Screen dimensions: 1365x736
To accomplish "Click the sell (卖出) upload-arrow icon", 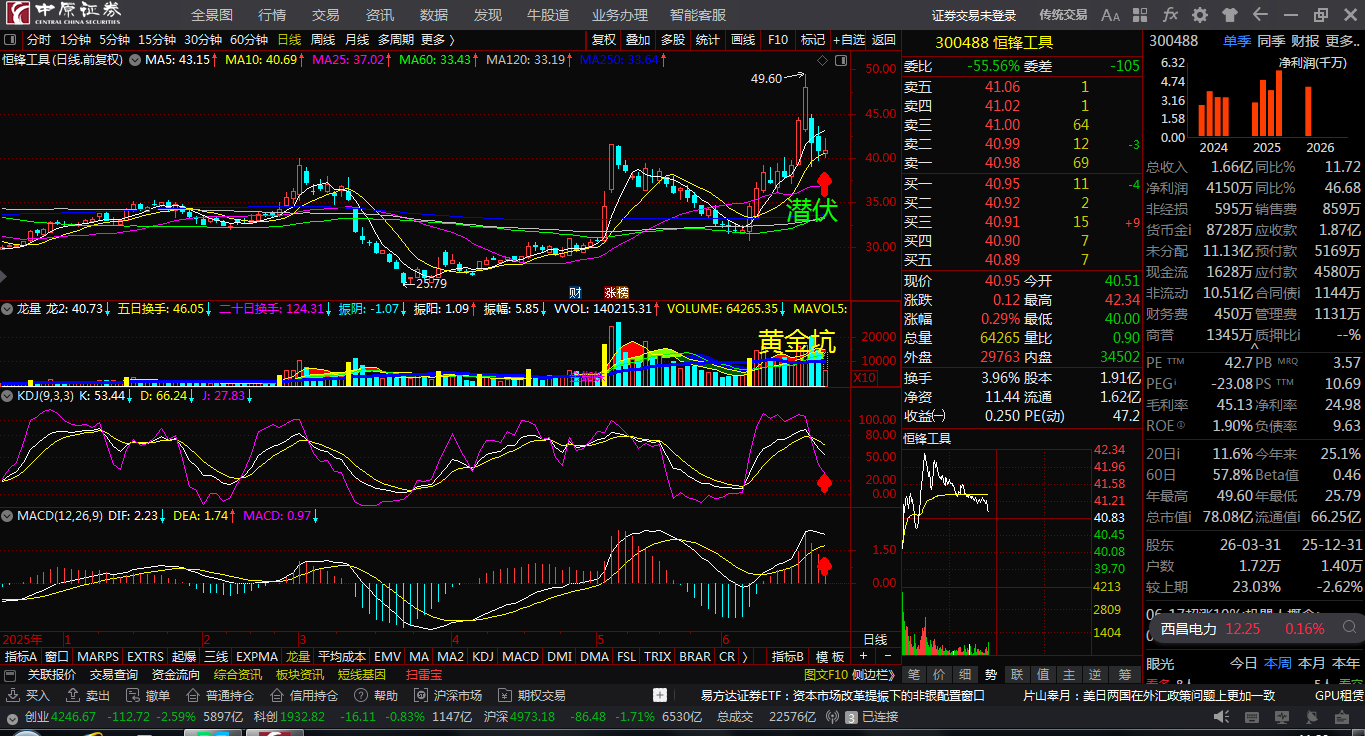I will [x=73, y=696].
